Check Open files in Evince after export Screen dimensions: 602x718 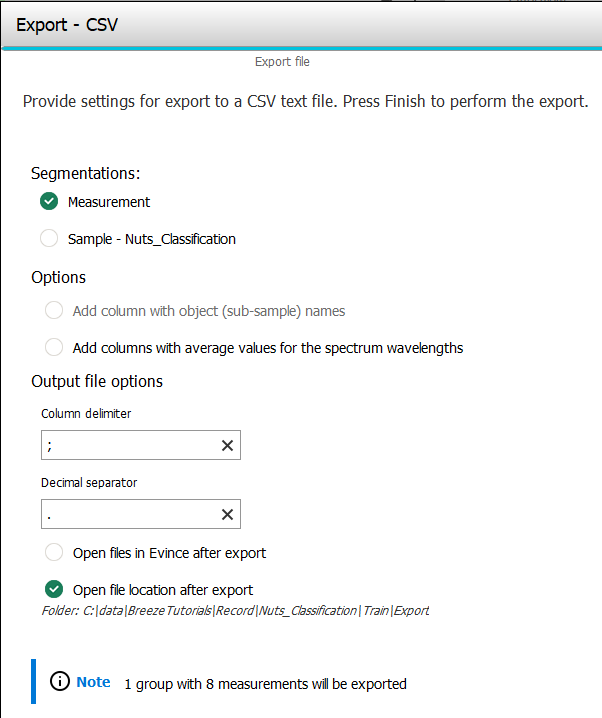pyautogui.click(x=54, y=552)
